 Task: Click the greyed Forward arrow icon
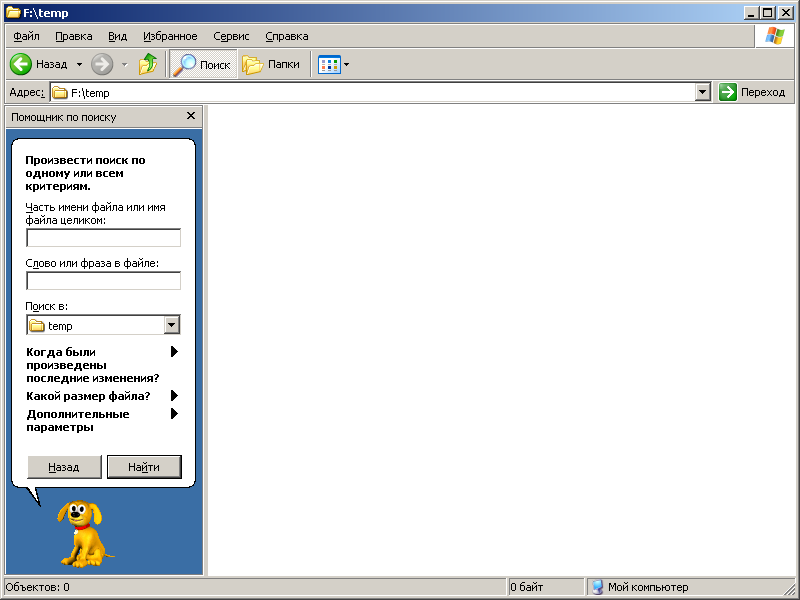pyautogui.click(x=102, y=64)
